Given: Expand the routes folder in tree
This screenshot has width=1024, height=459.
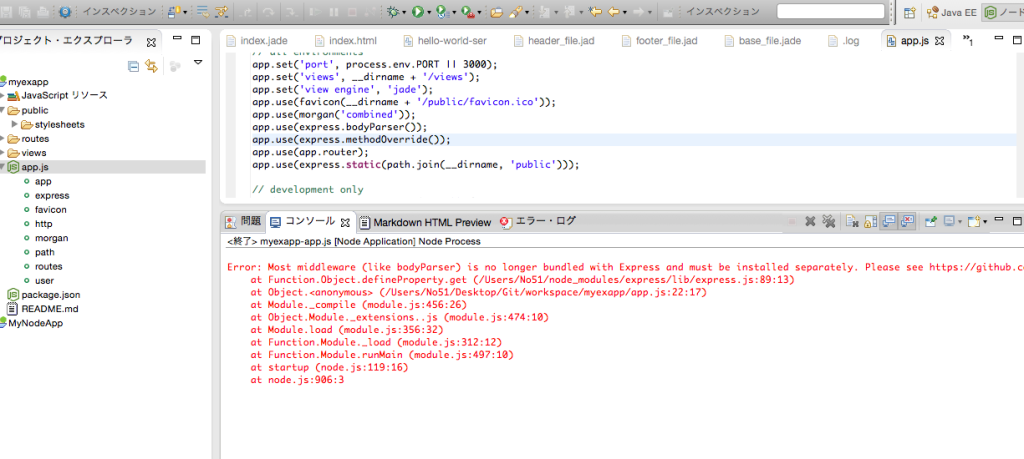Looking at the screenshot, I should 3,139.
